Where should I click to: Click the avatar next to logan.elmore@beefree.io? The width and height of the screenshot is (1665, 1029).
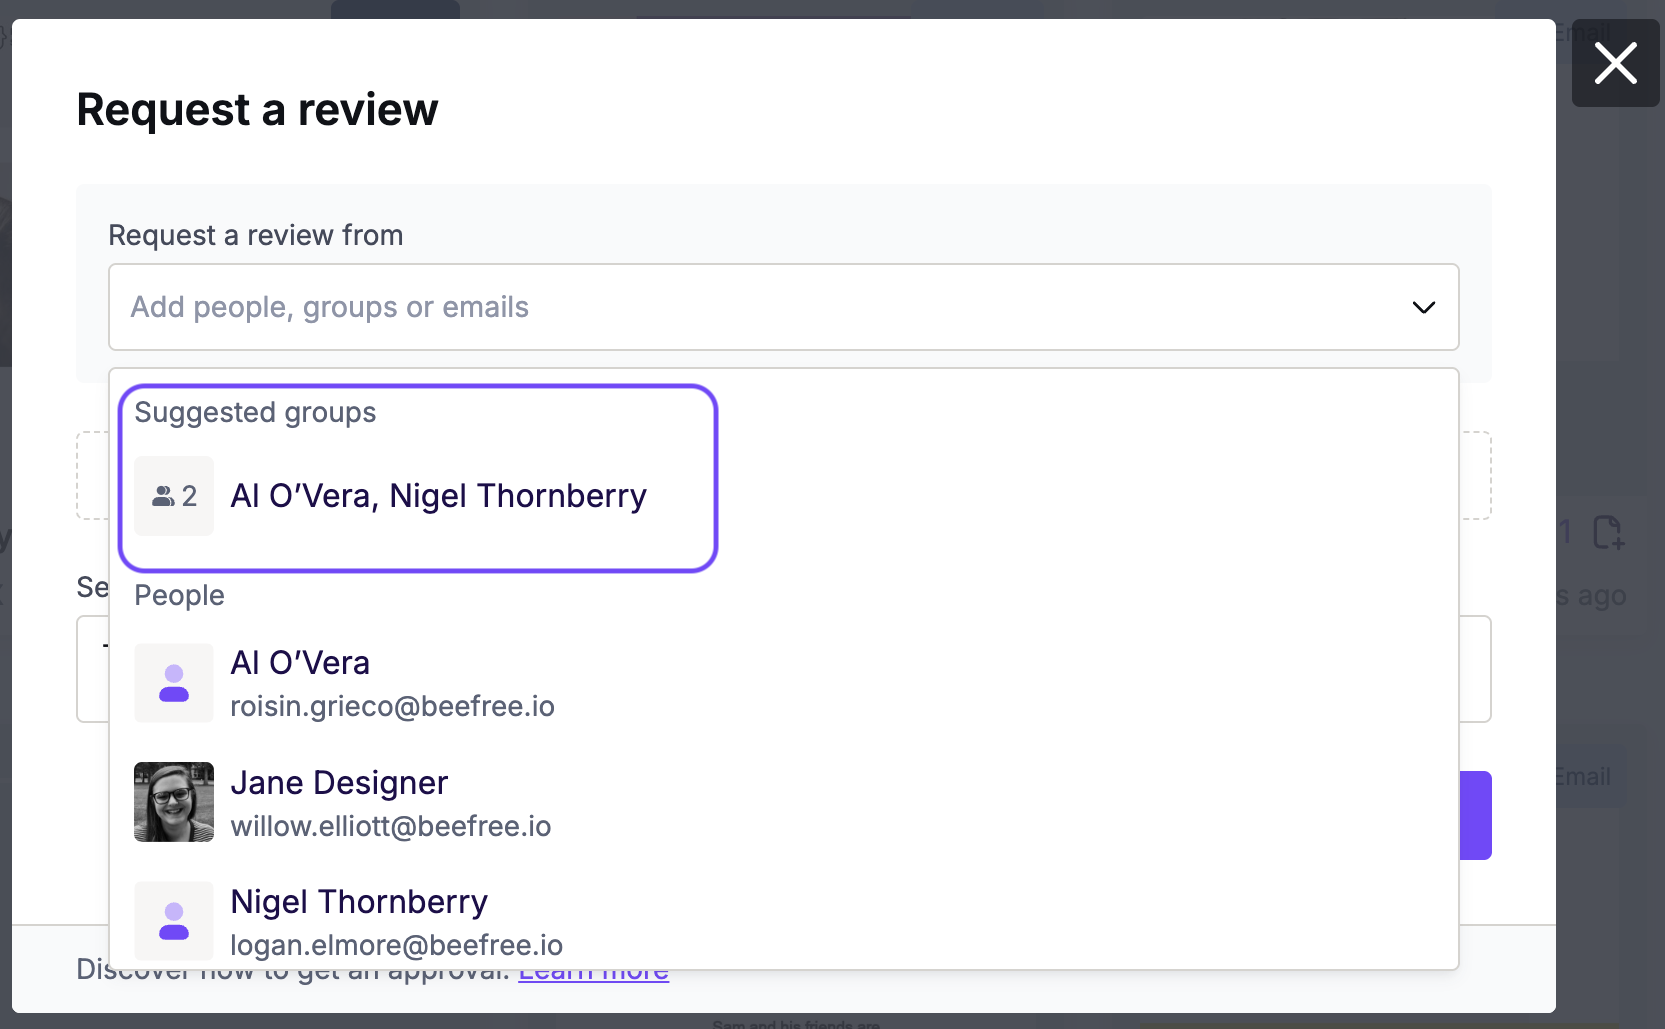[173, 921]
